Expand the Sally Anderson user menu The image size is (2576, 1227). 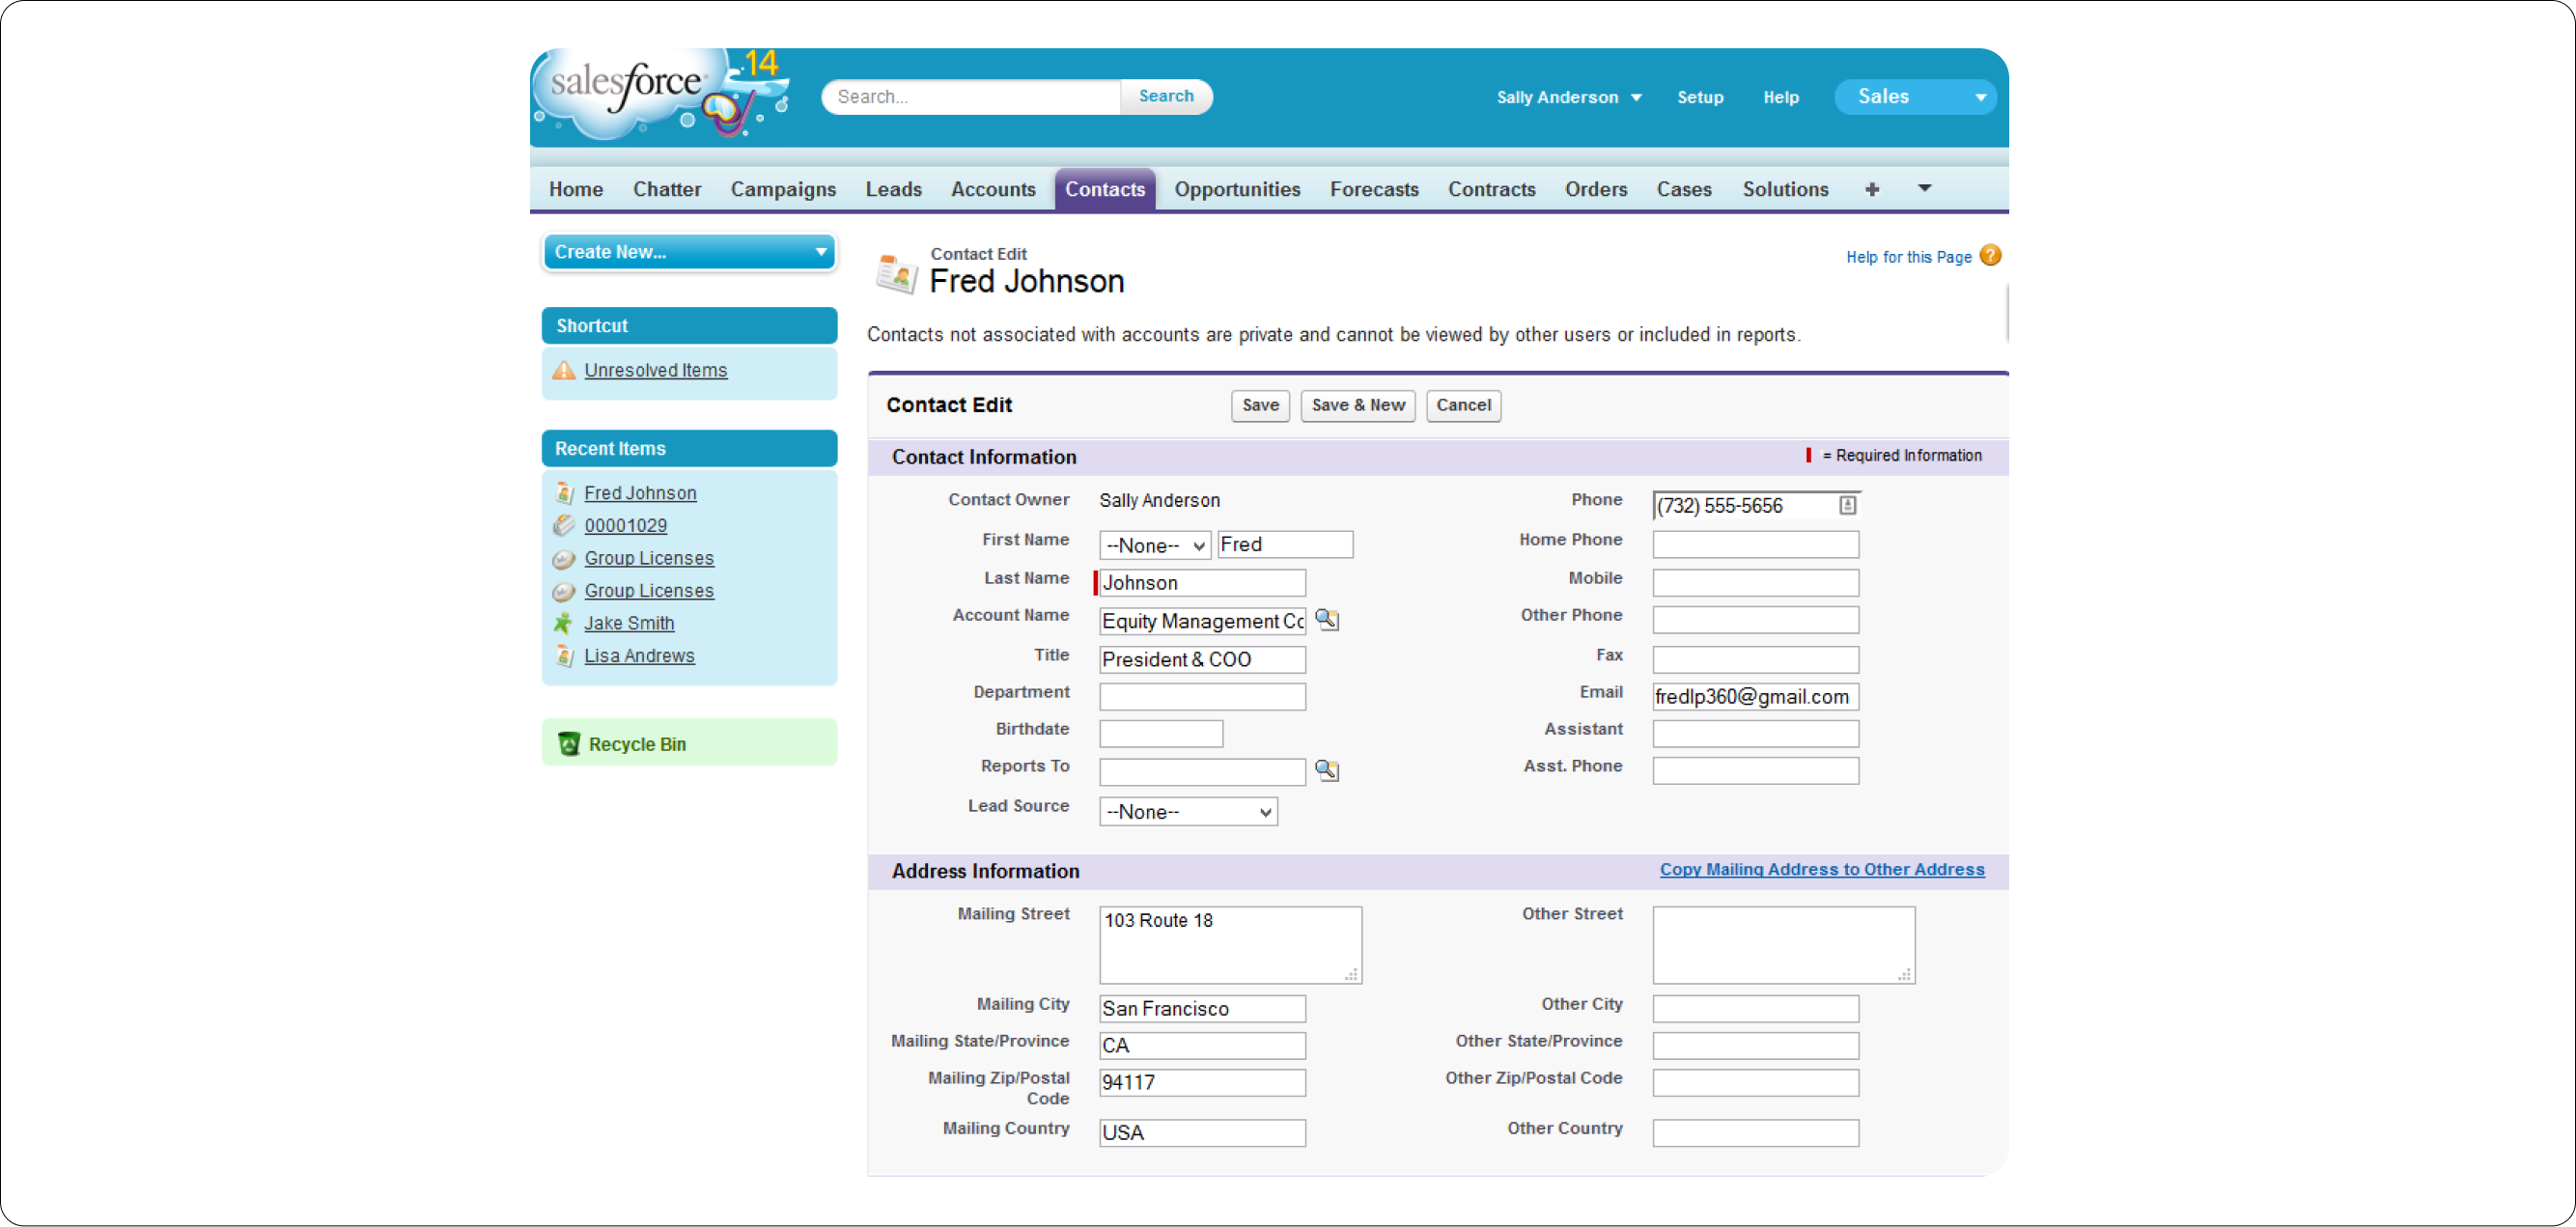click(1568, 97)
